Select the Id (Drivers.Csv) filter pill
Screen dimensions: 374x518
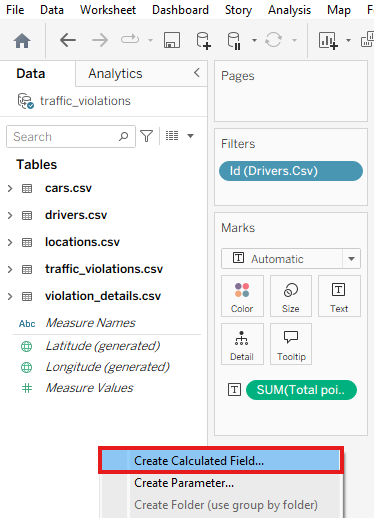click(291, 171)
